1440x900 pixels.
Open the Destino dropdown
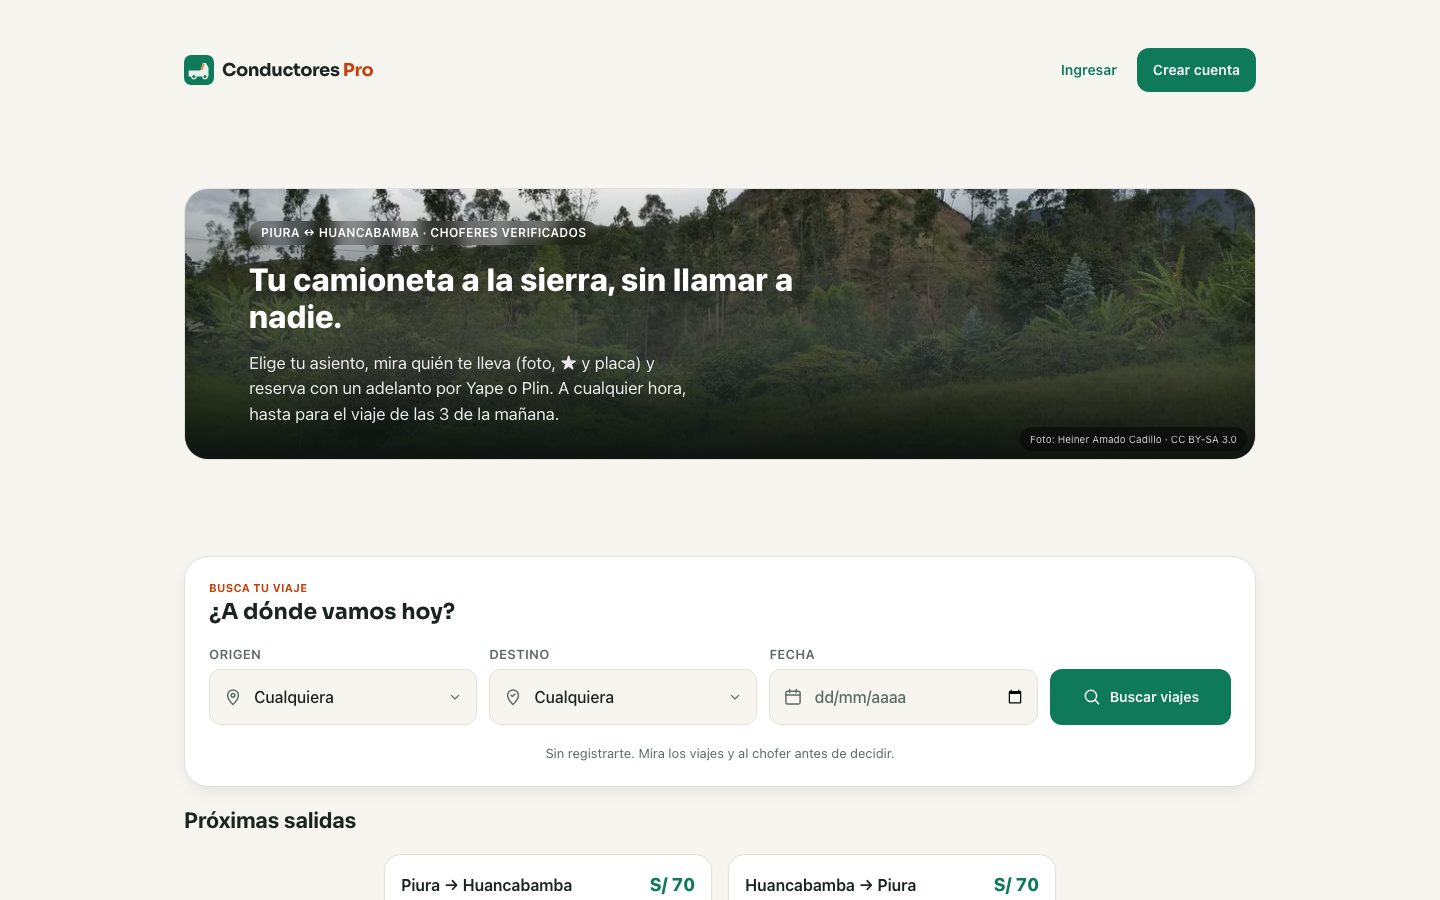tap(623, 697)
